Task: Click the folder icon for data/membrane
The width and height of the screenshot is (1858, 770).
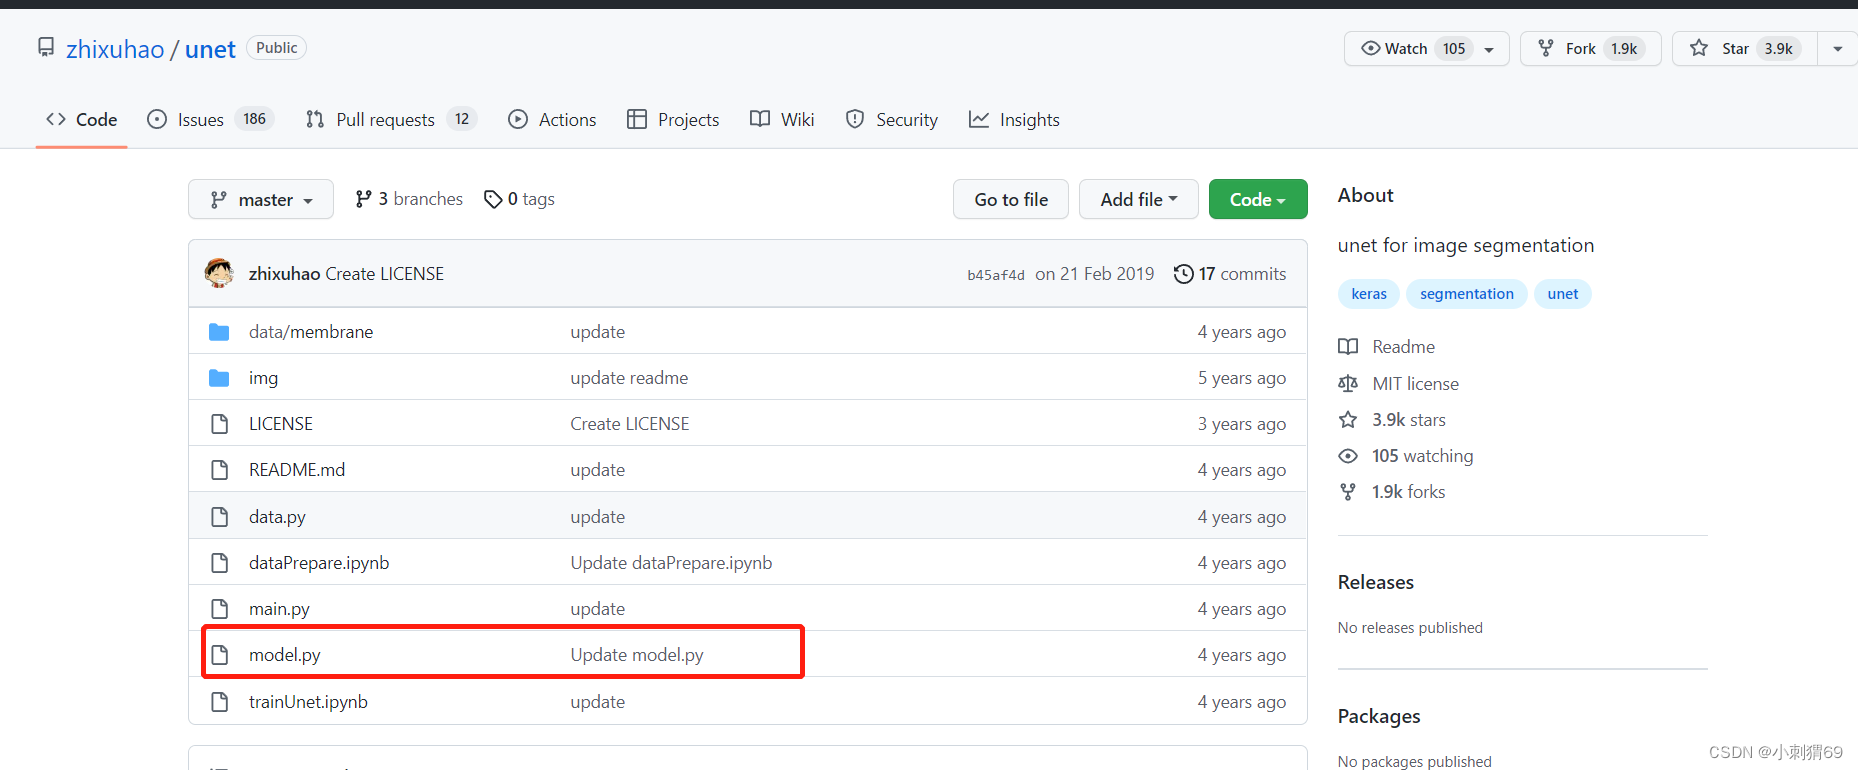Action: pos(219,332)
